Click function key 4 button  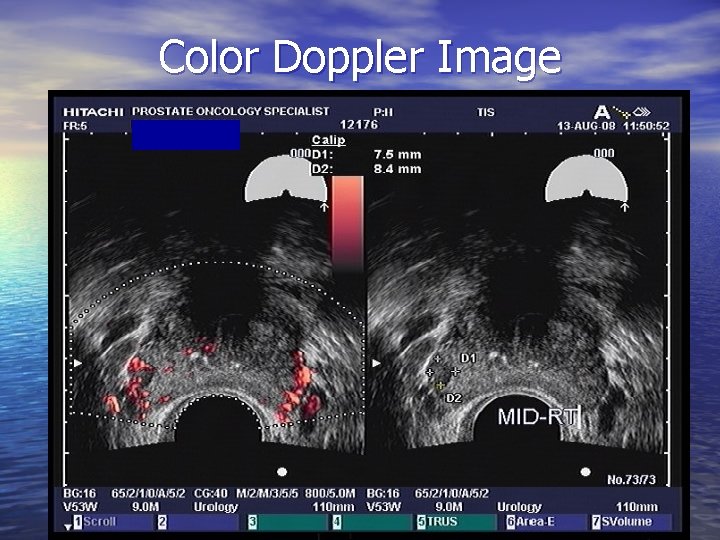371,522
